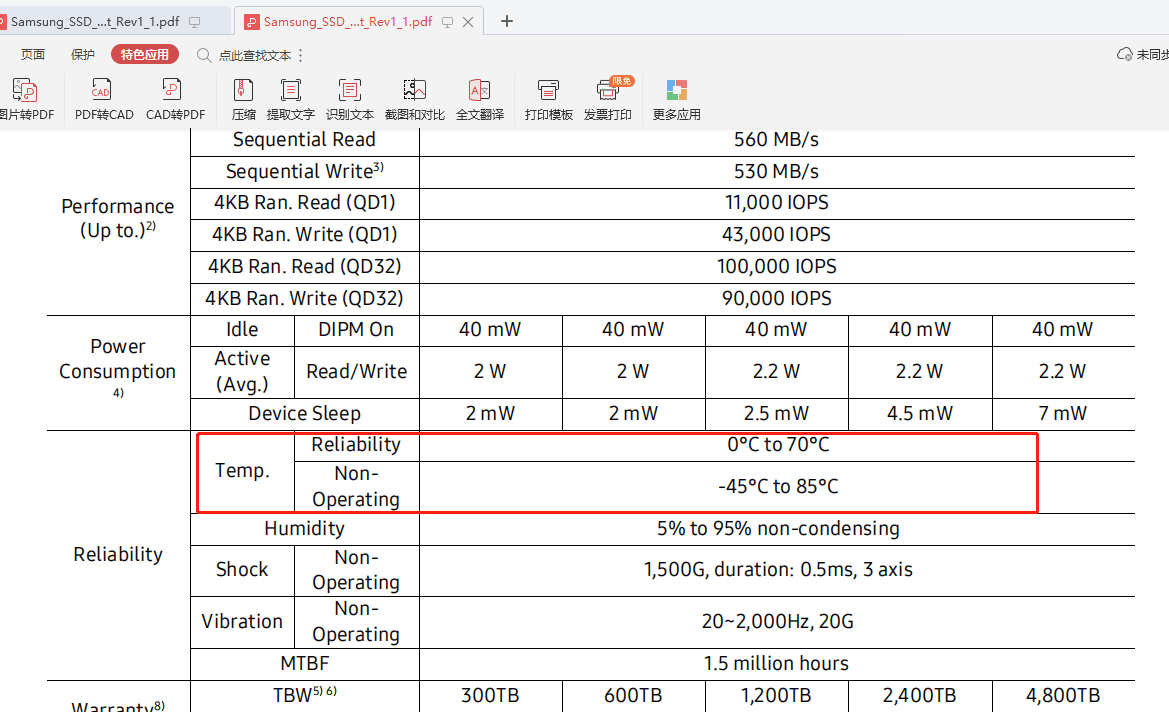Open the 页面 page menu tab

click(x=33, y=54)
